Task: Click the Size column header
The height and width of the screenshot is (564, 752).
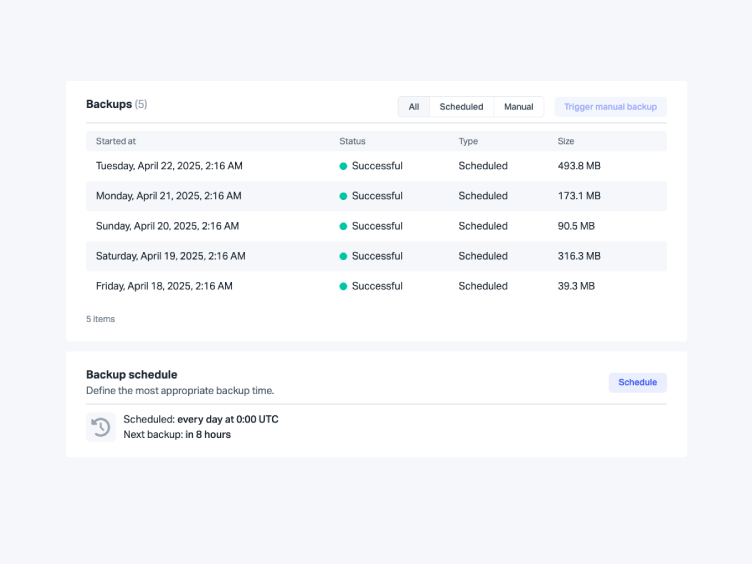Action: [x=566, y=141]
